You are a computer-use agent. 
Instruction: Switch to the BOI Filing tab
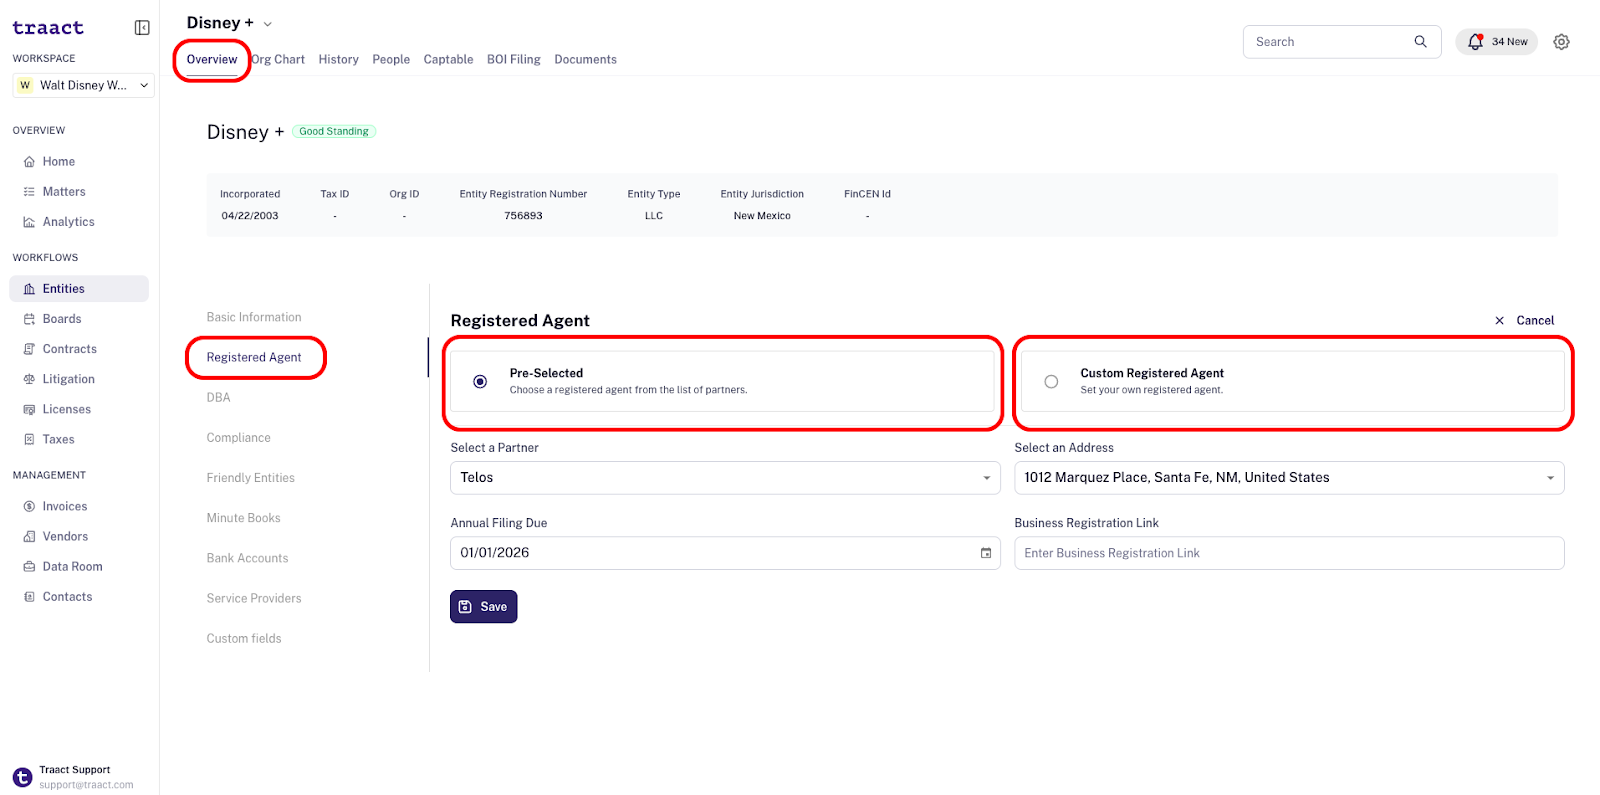[x=514, y=60]
